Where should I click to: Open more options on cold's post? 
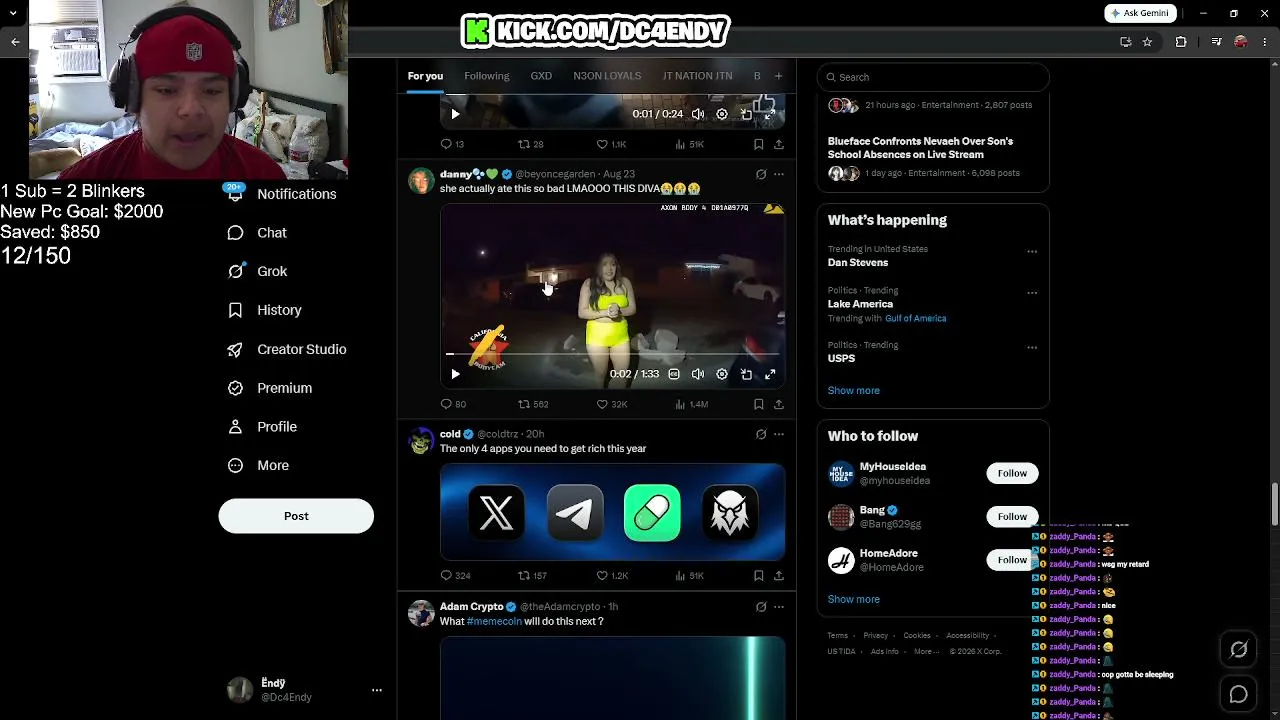(779, 434)
